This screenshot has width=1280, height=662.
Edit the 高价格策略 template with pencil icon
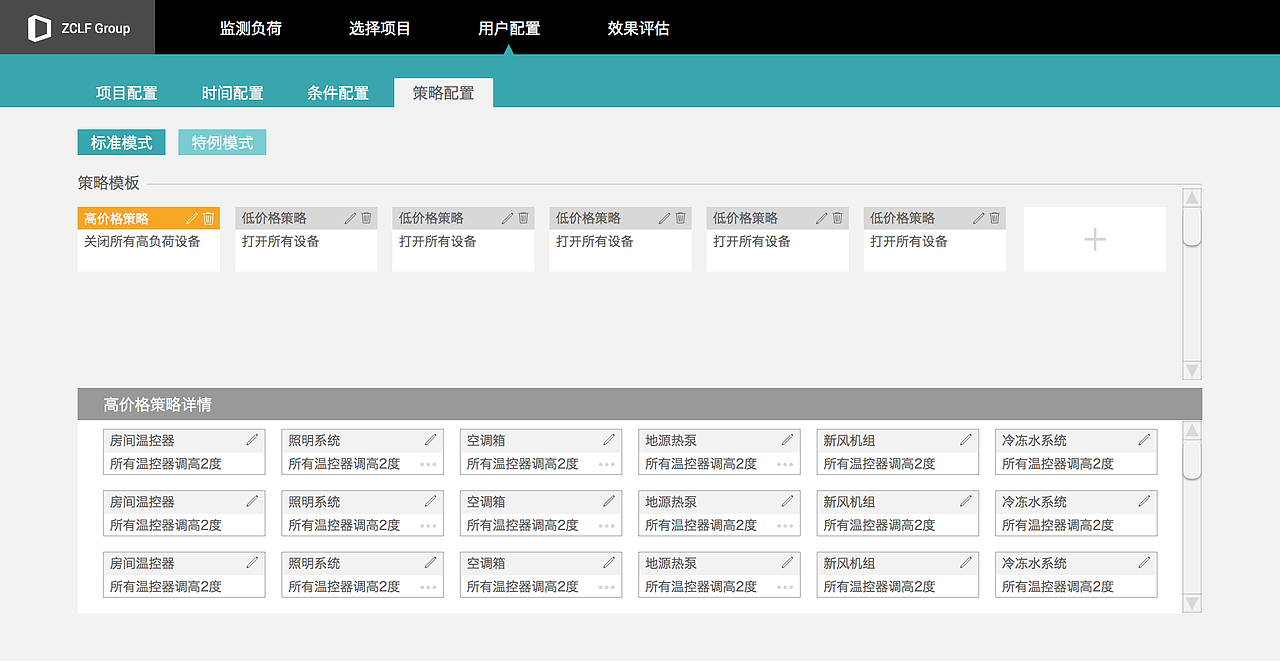coord(192,218)
